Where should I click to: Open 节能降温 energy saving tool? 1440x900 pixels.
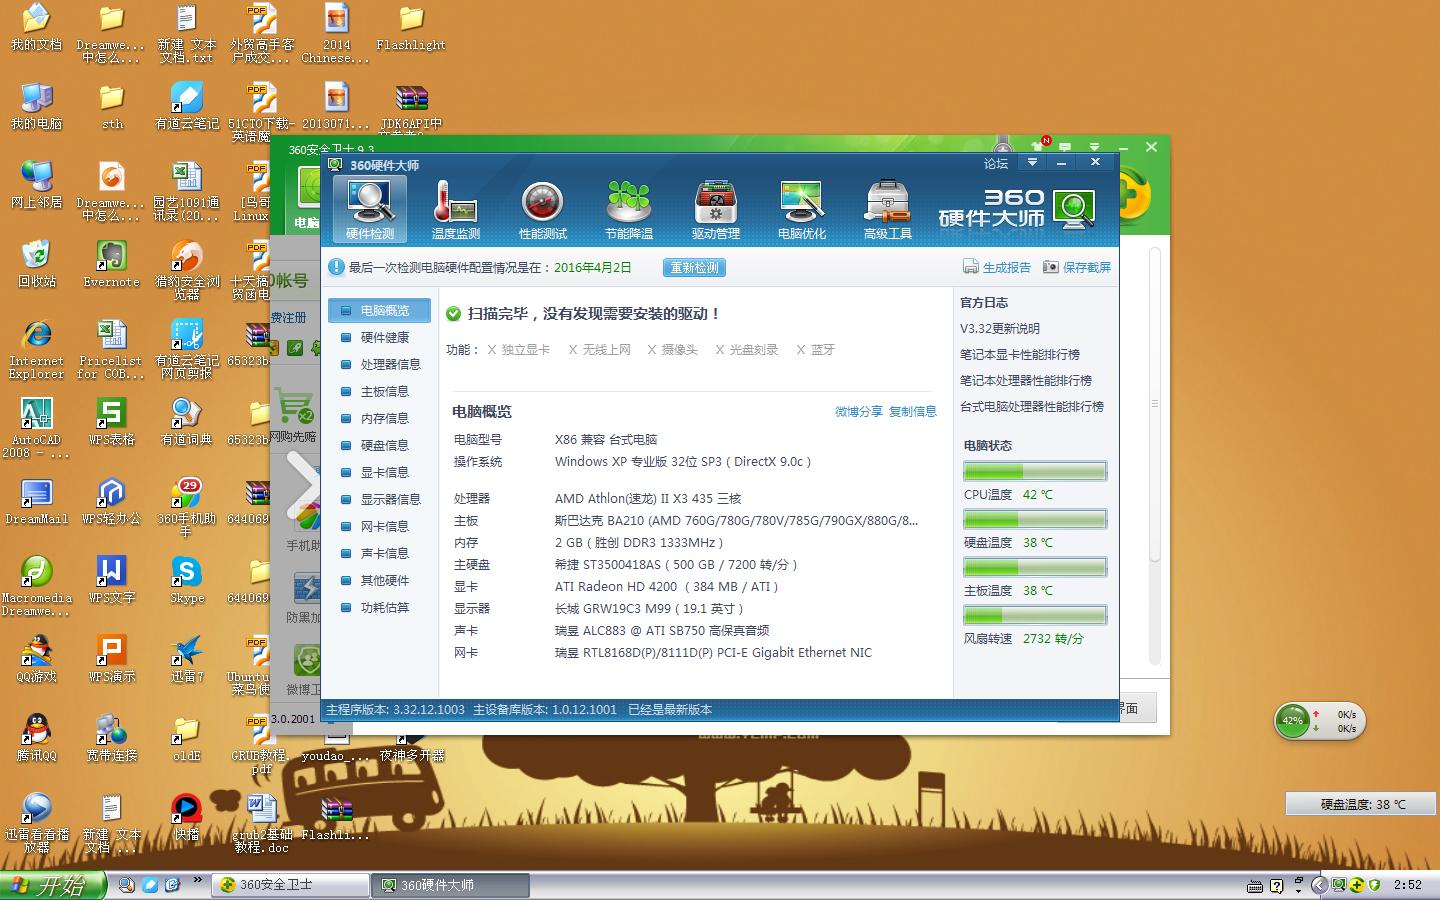coord(629,209)
